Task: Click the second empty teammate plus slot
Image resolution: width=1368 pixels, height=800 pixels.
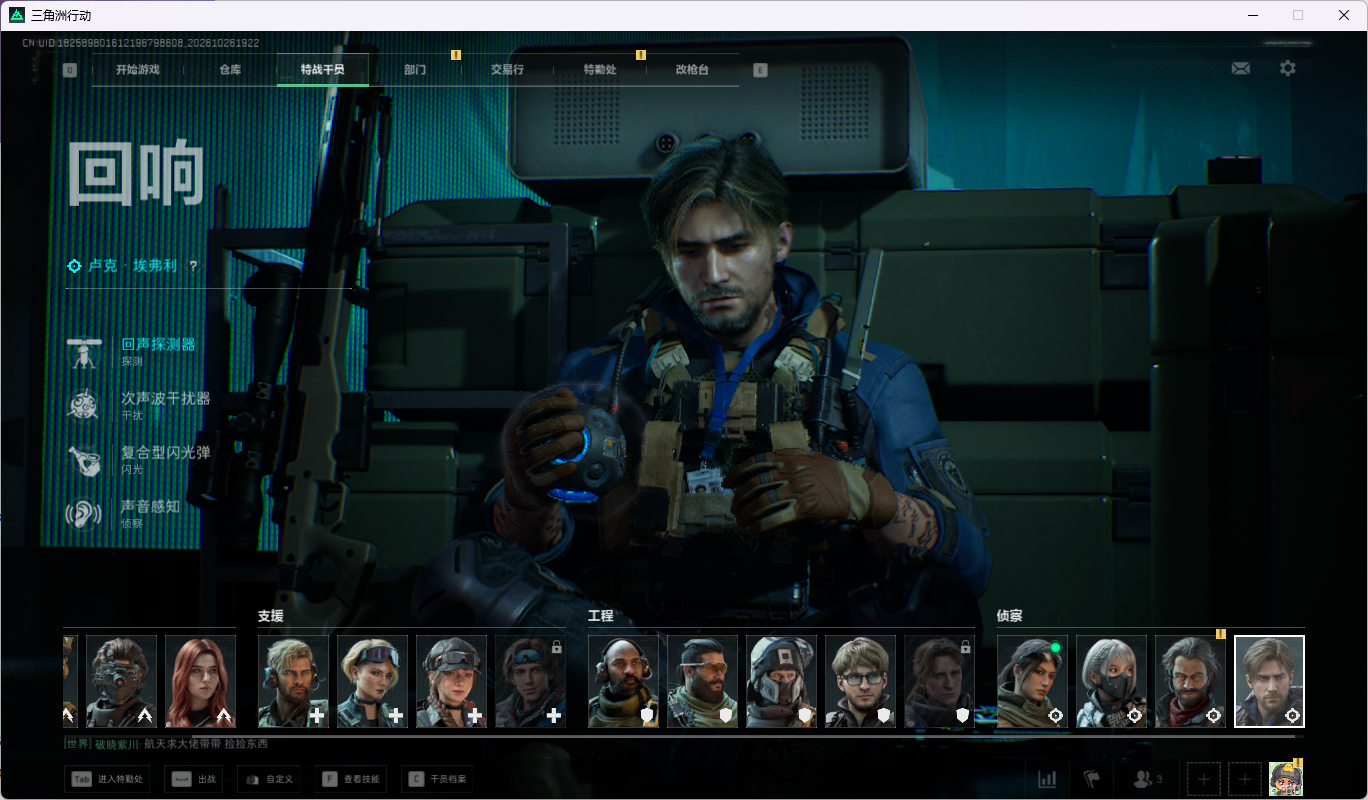Action: [x=1244, y=779]
